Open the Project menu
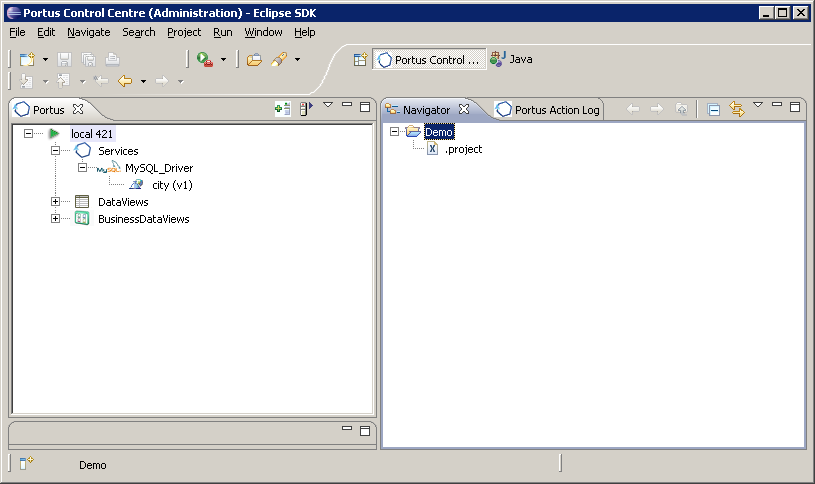The height and width of the screenshot is (484, 815). tap(184, 32)
